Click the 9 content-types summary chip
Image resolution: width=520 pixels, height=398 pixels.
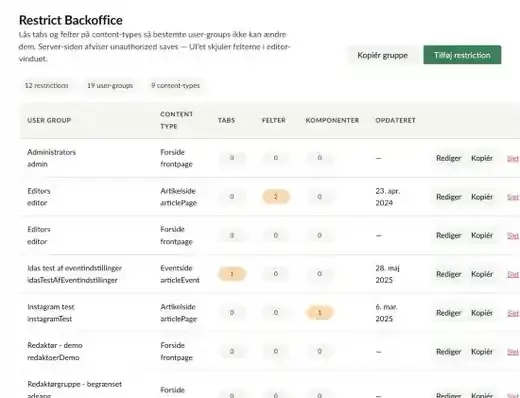(175, 86)
